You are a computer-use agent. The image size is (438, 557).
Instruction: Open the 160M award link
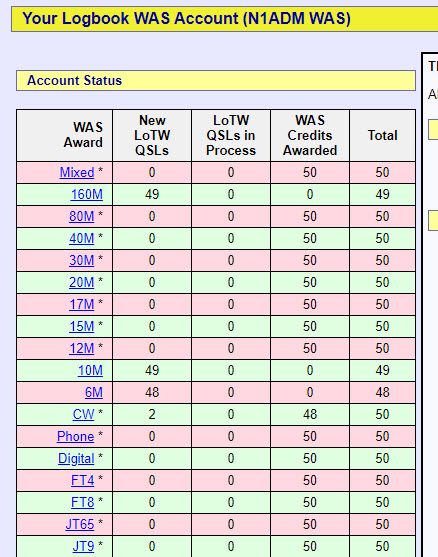pos(87,195)
